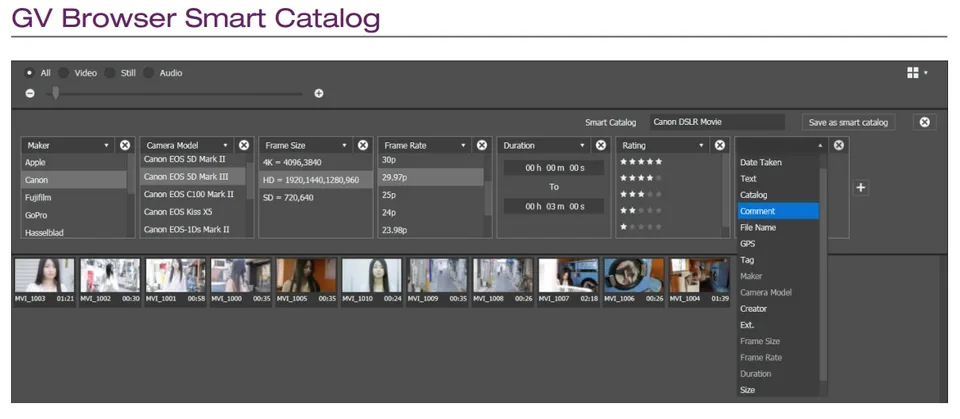Select the Video radio button
The width and height of the screenshot is (960, 419).
tap(63, 73)
